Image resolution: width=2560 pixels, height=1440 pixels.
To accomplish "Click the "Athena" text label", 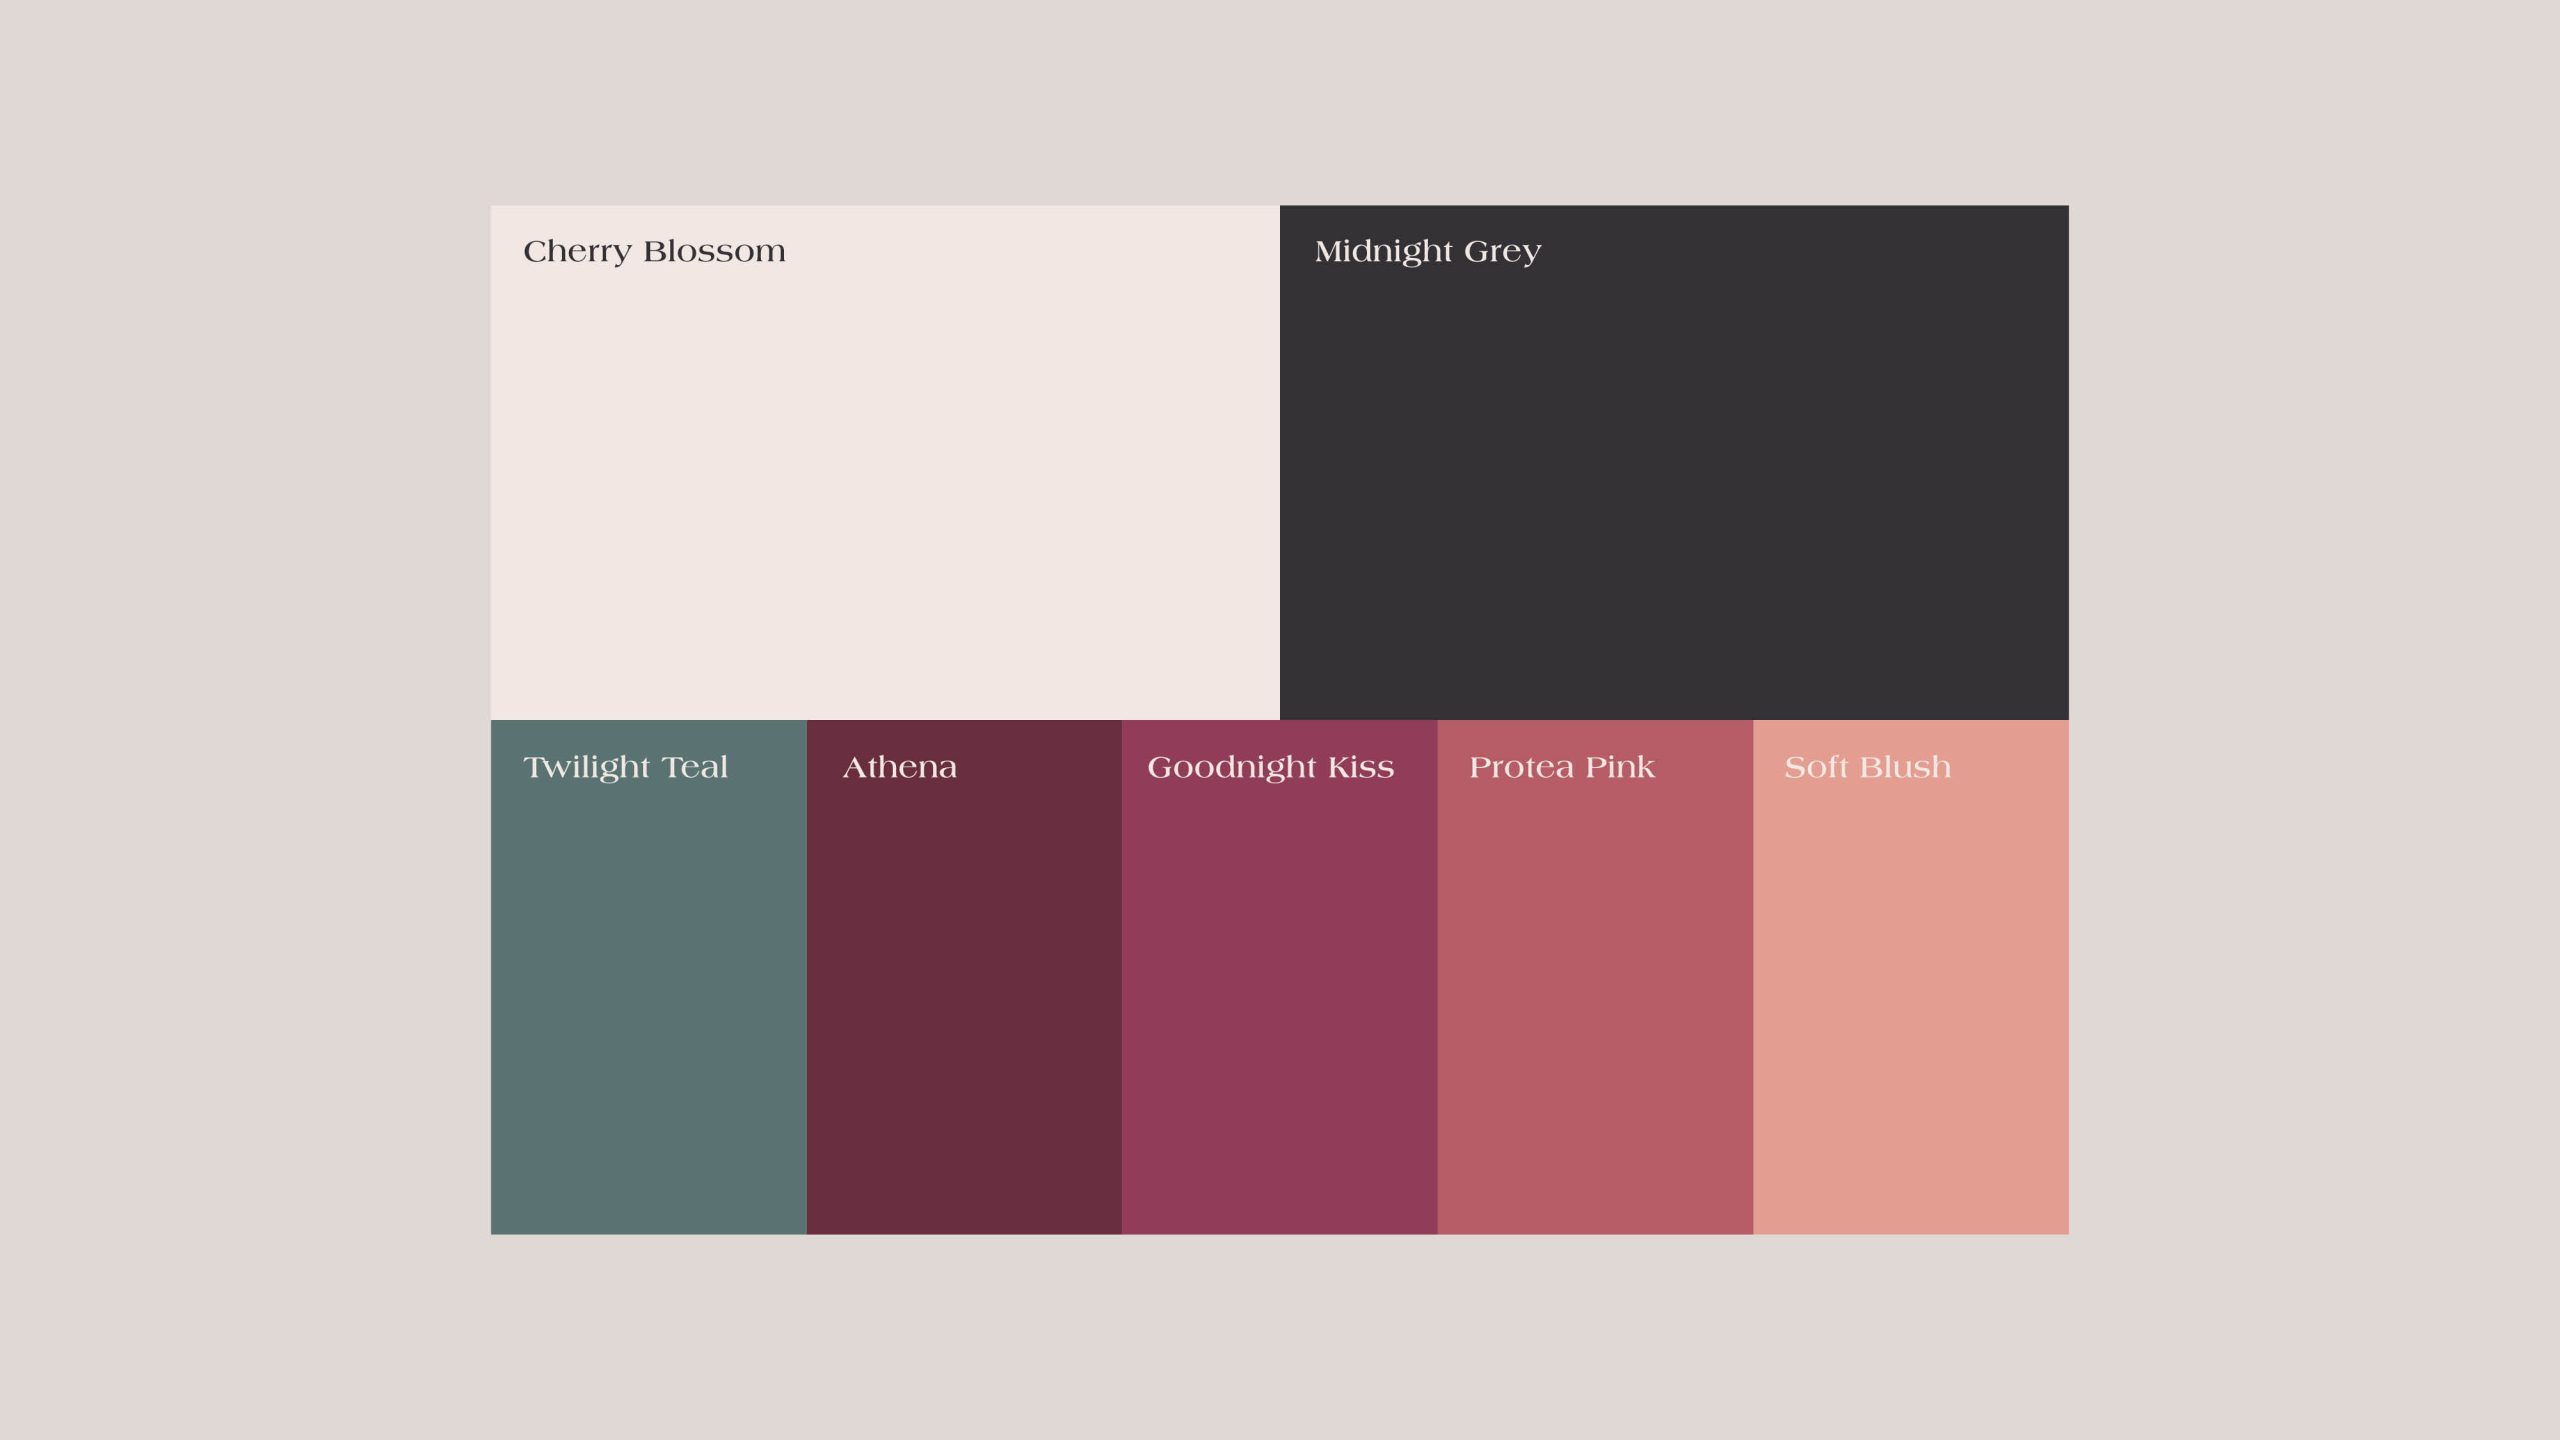I will click(899, 767).
